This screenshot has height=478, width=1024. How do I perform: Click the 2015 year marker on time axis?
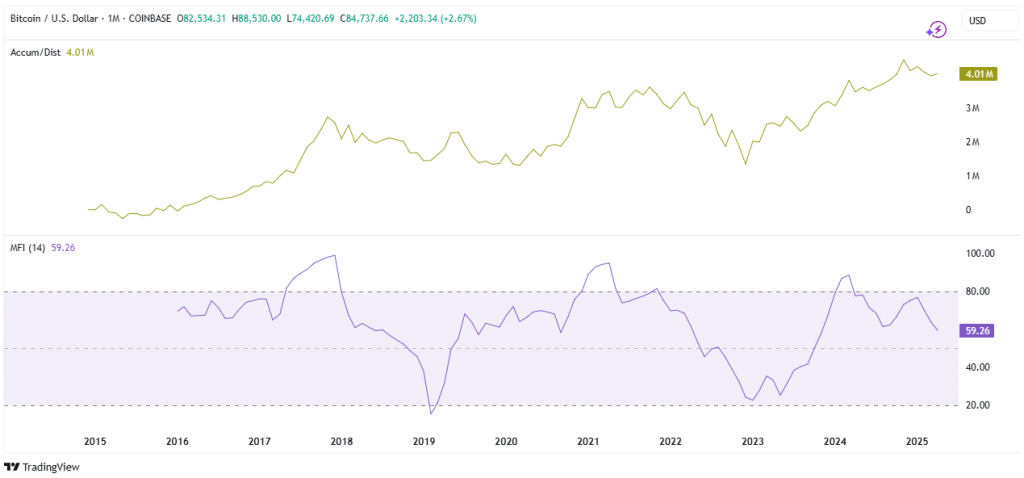tap(95, 441)
